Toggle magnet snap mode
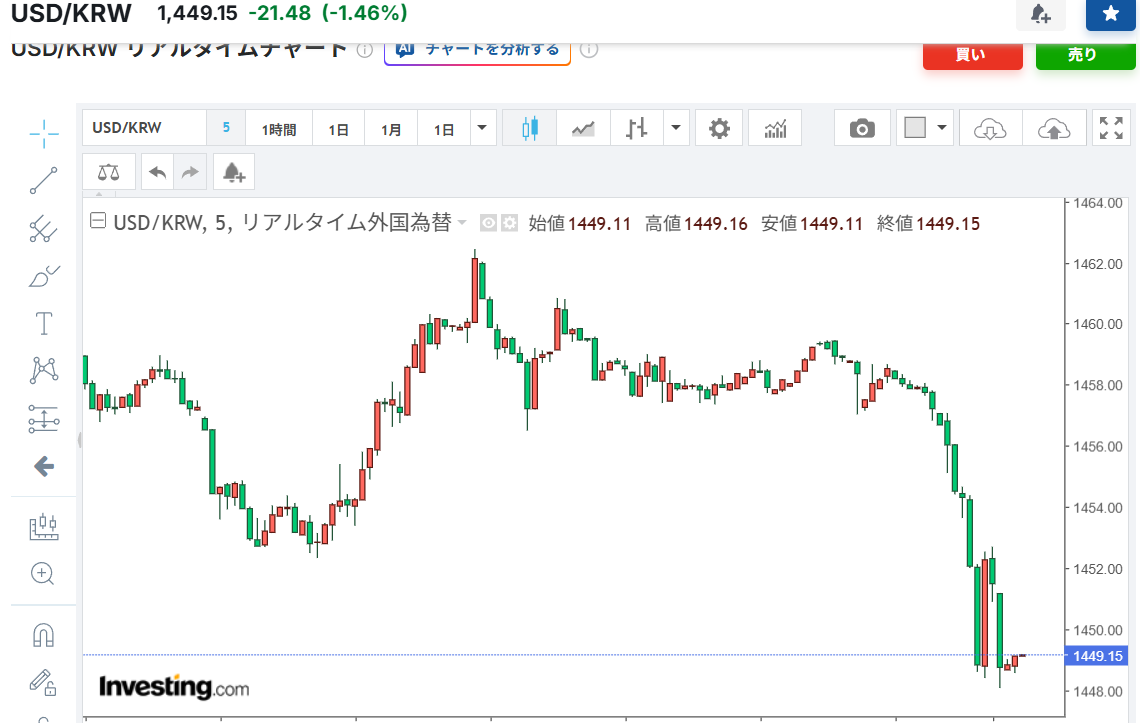1140x723 pixels. click(x=43, y=635)
